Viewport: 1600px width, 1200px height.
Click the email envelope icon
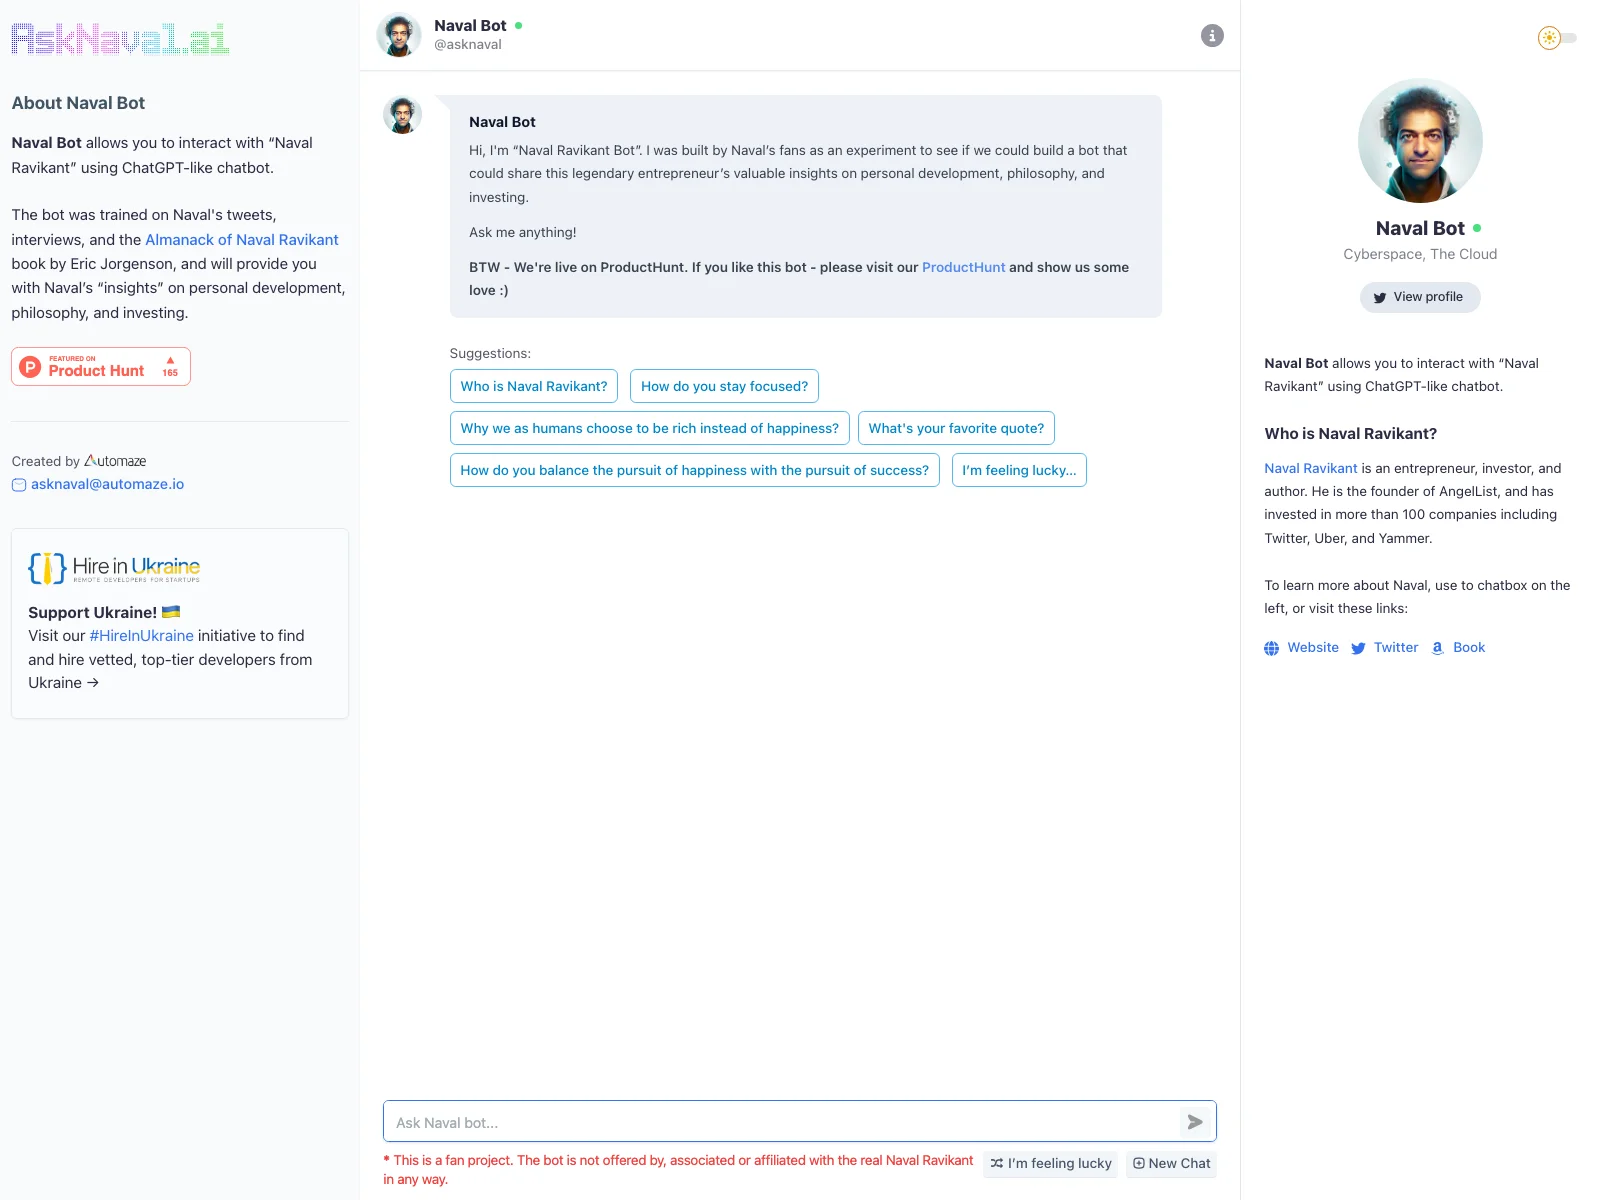(19, 485)
